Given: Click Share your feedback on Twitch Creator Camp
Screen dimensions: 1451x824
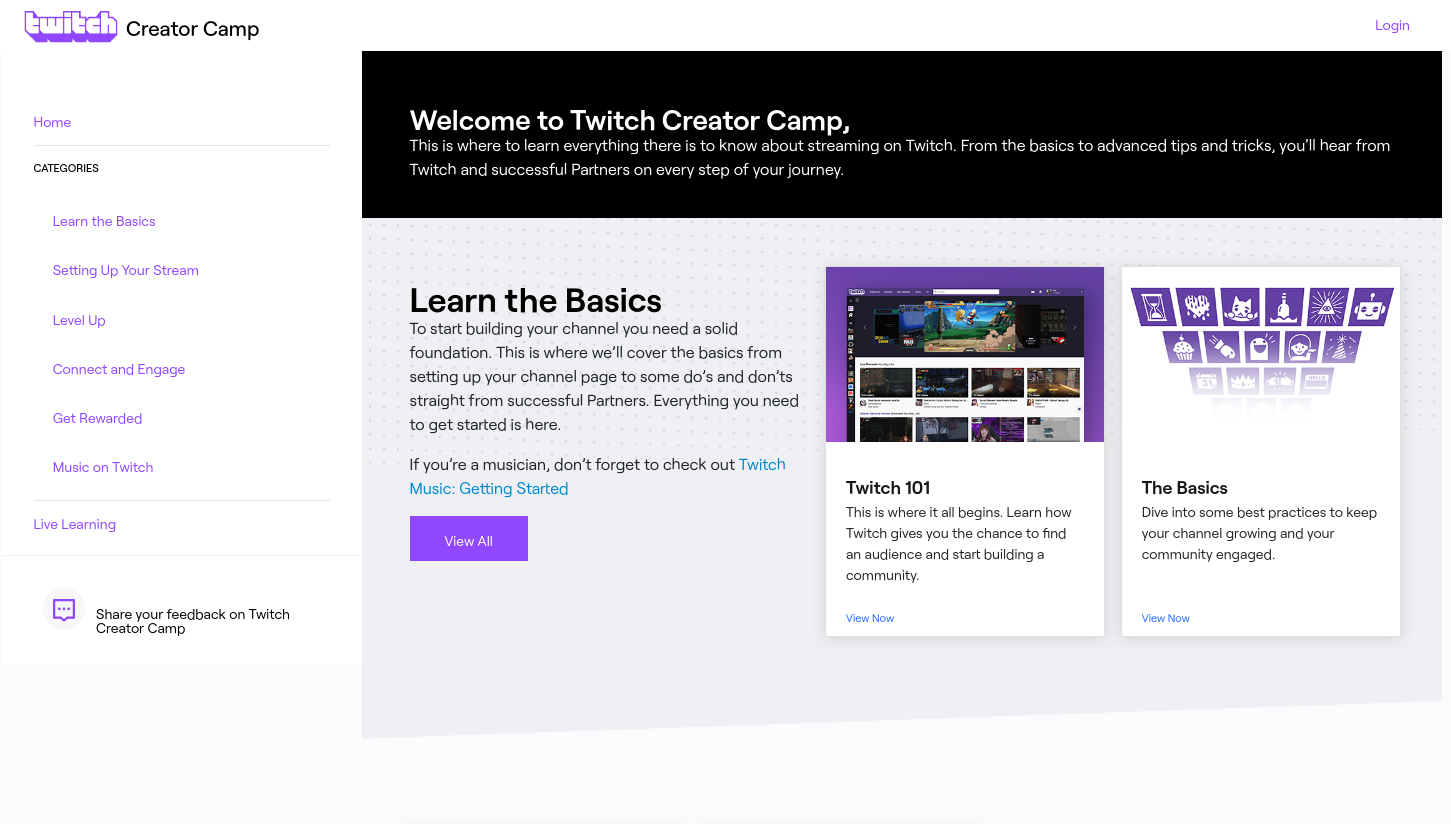Looking at the screenshot, I should (x=193, y=621).
